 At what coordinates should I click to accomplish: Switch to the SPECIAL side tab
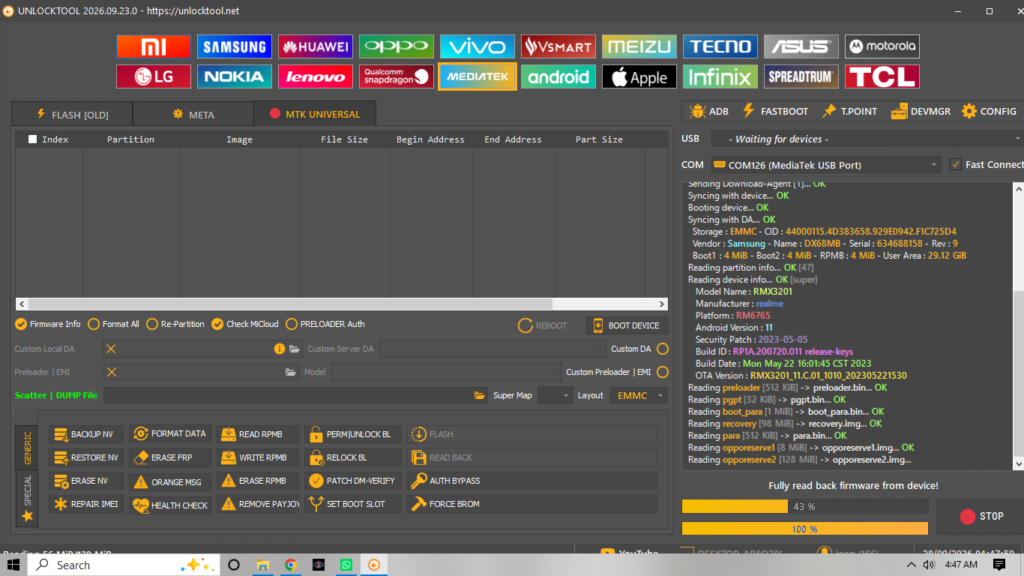(x=27, y=498)
